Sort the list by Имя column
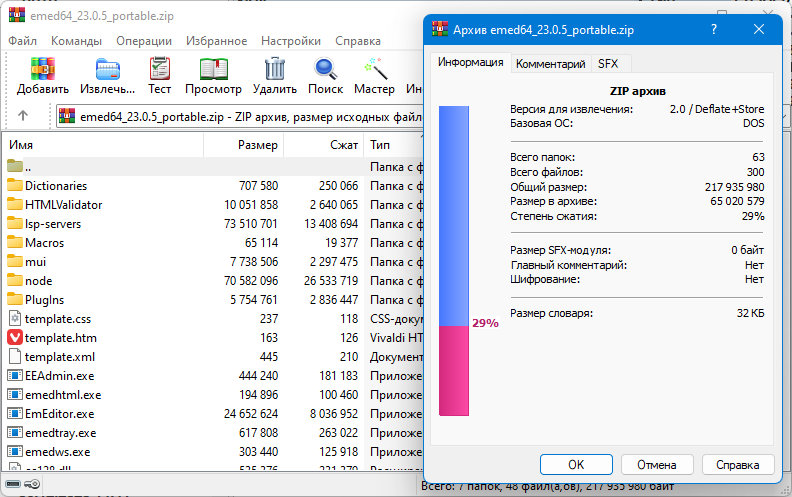Screen dimensions: 792x497 coord(105,145)
